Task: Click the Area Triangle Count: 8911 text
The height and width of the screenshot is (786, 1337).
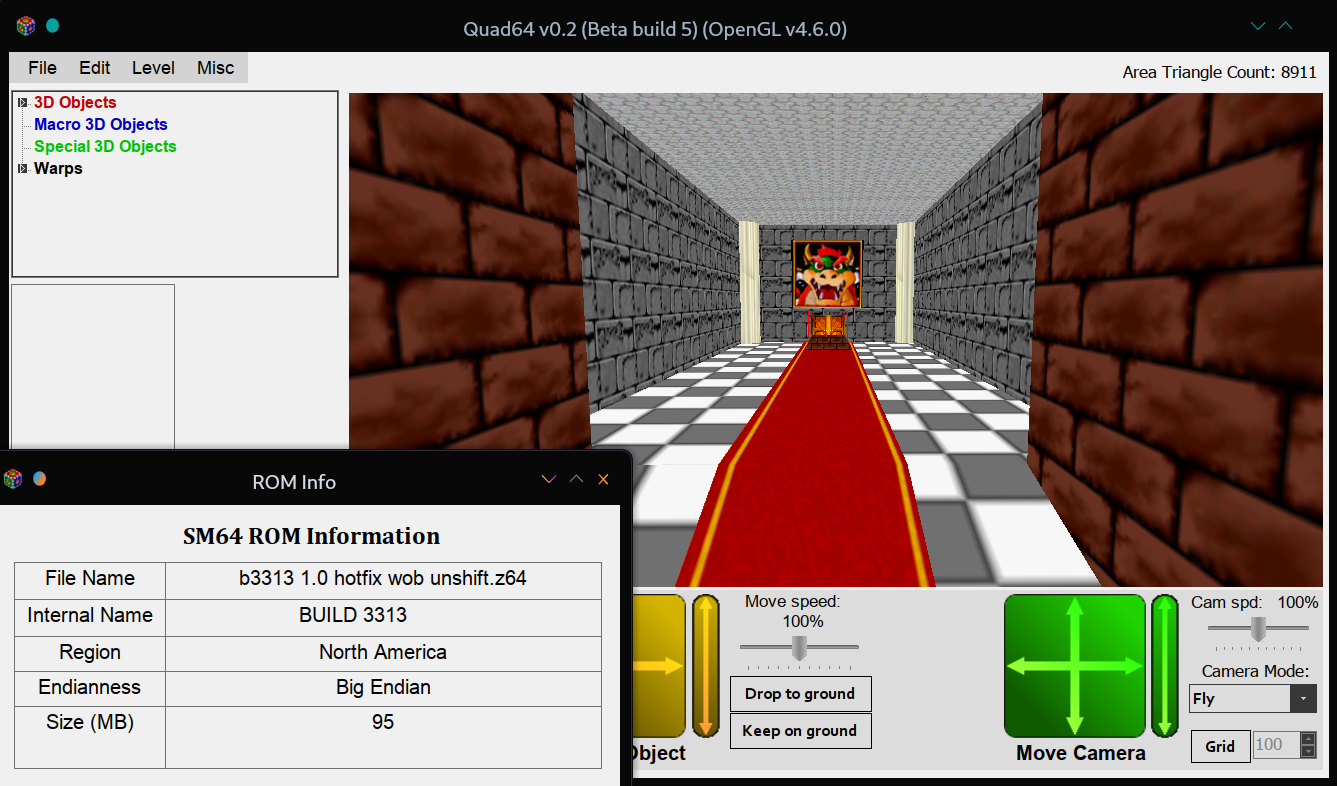Action: click(x=1219, y=72)
